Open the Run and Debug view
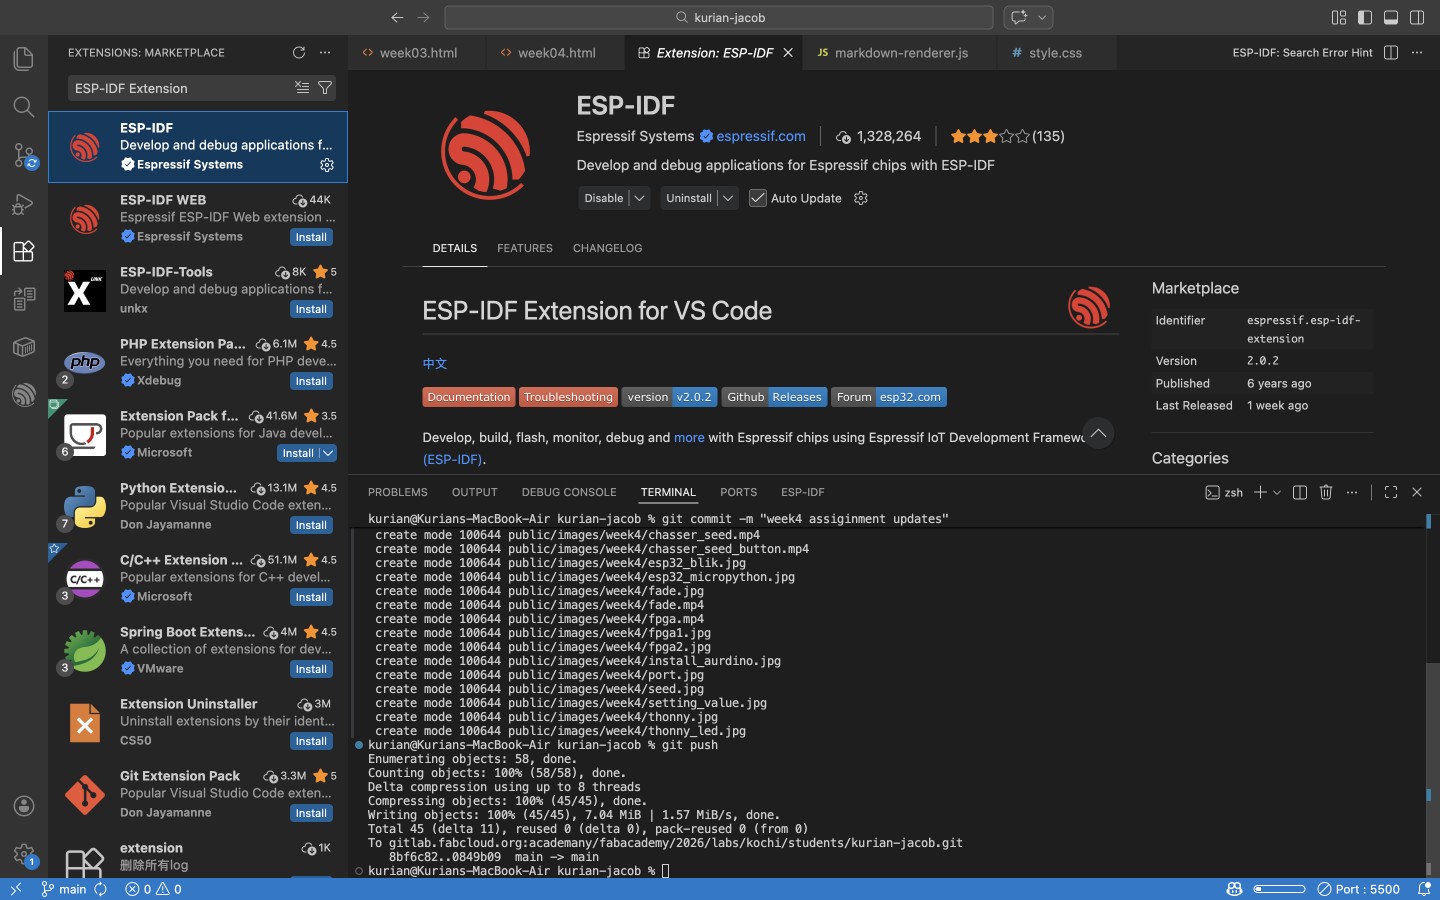Viewport: 1440px width, 900px height. pos(24,204)
